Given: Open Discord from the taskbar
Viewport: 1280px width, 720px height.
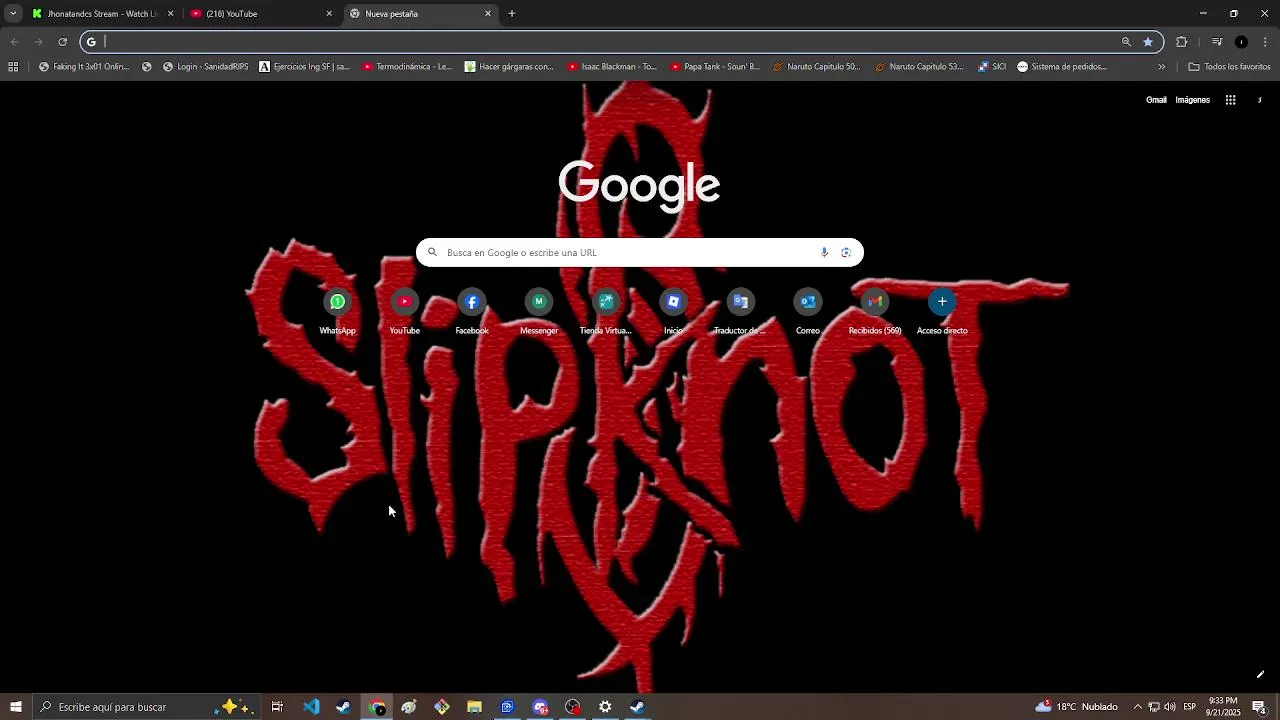Looking at the screenshot, I should [x=540, y=707].
